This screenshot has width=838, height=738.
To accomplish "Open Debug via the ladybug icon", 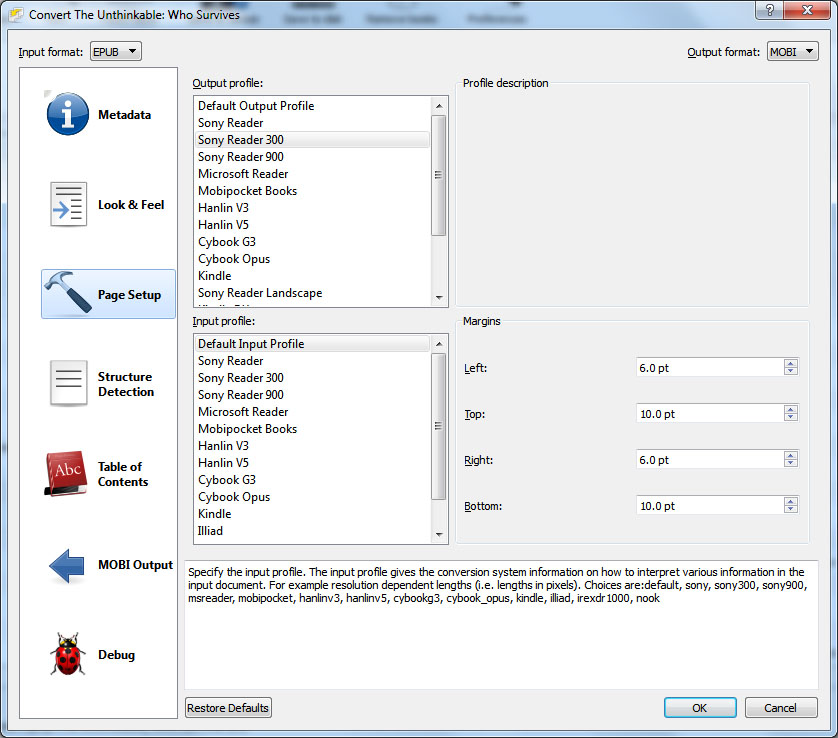I will (68, 654).
